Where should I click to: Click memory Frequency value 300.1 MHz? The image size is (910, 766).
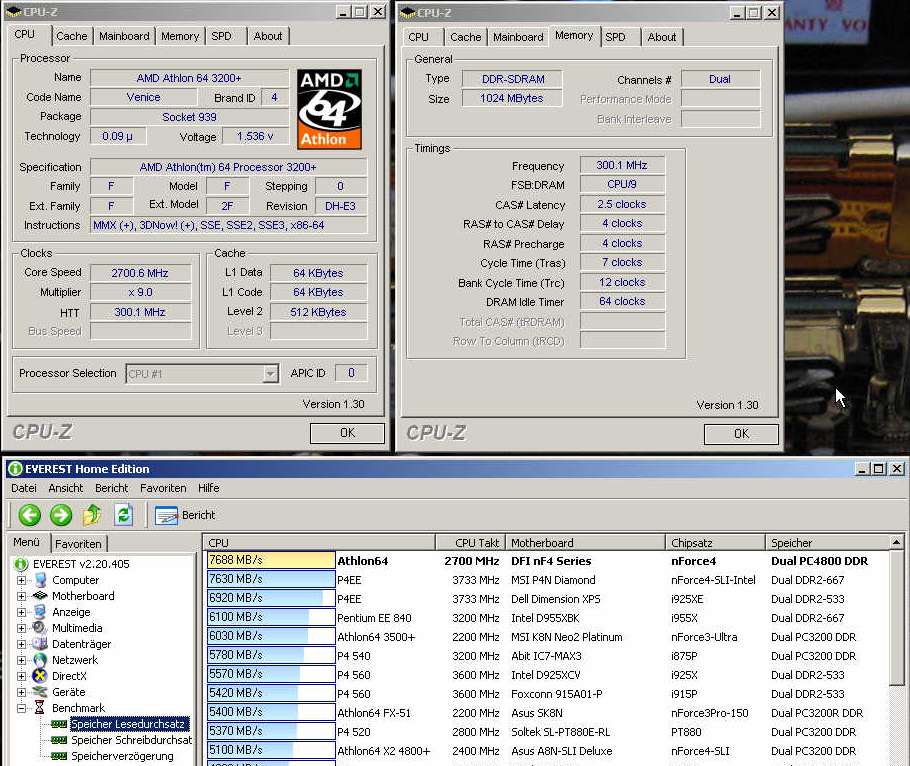[622, 165]
